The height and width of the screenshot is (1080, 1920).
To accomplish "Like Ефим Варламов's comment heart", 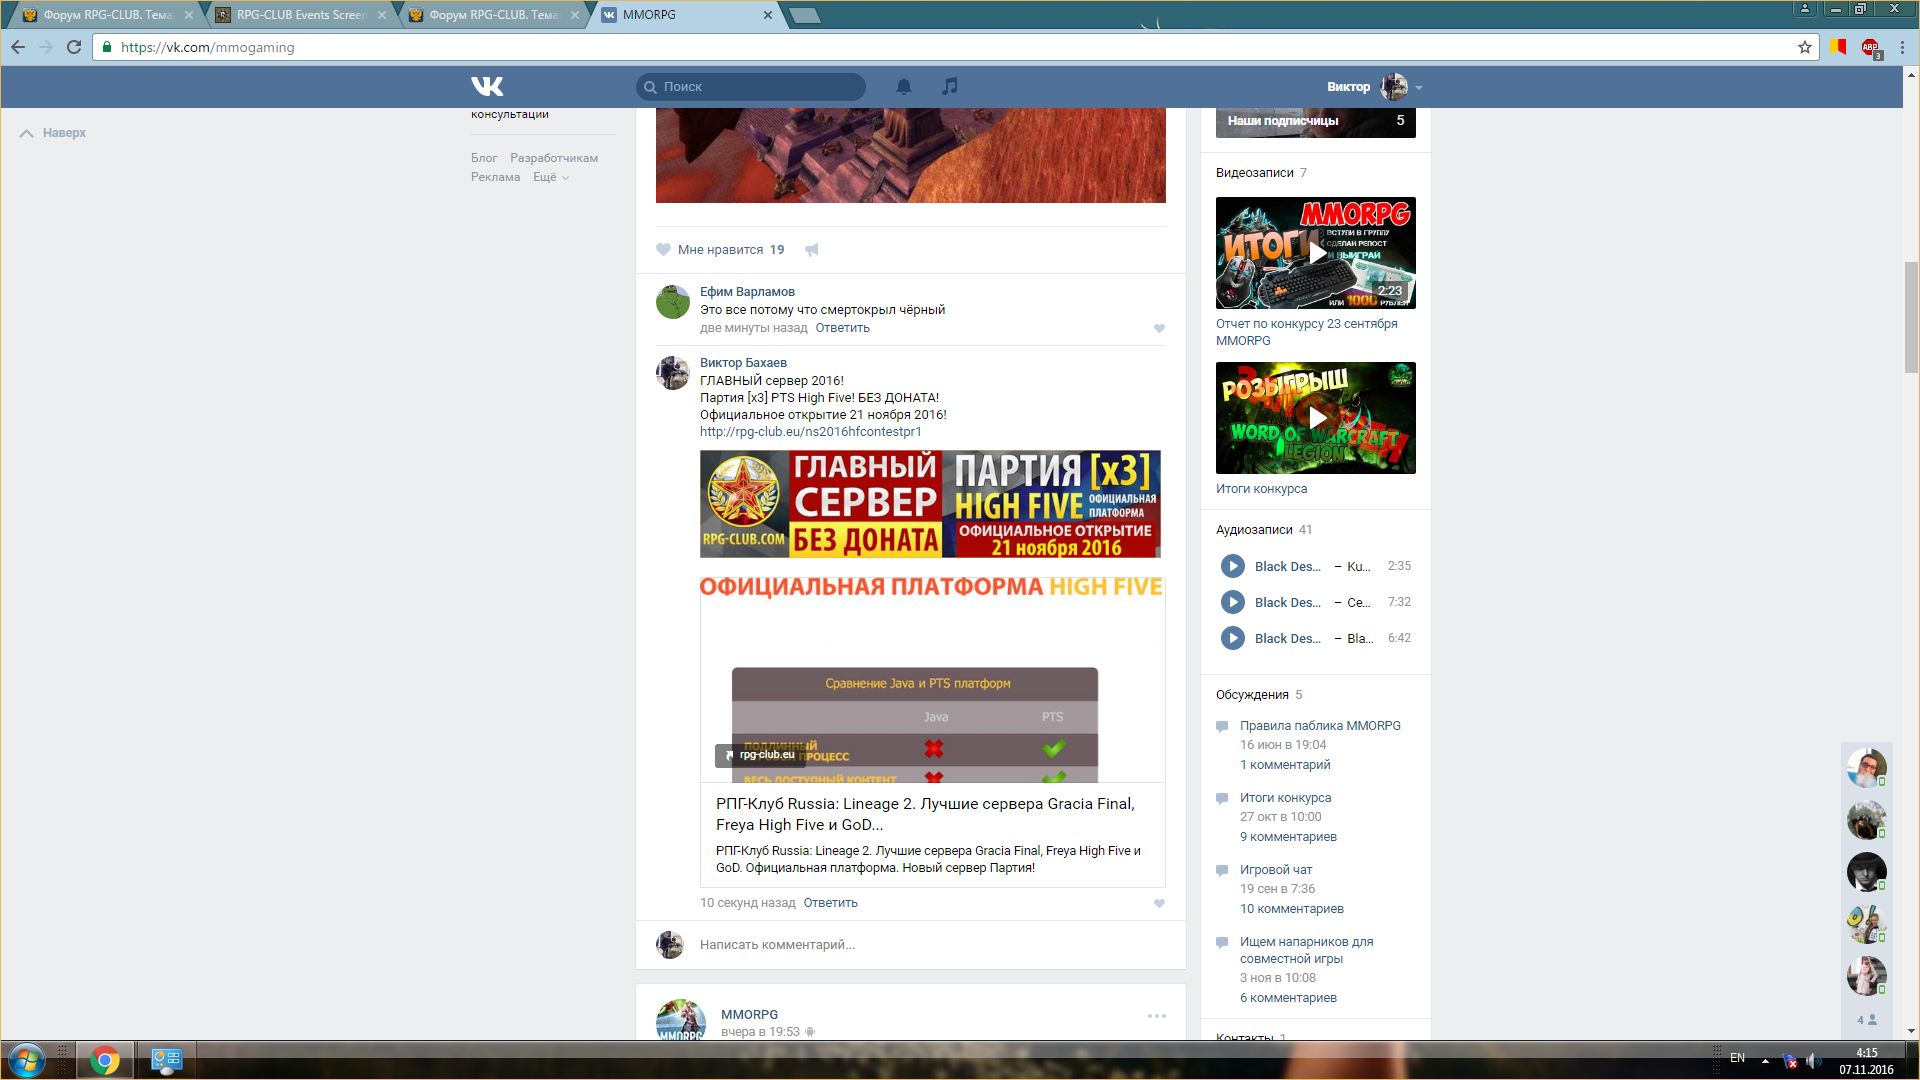I will tap(1159, 328).
